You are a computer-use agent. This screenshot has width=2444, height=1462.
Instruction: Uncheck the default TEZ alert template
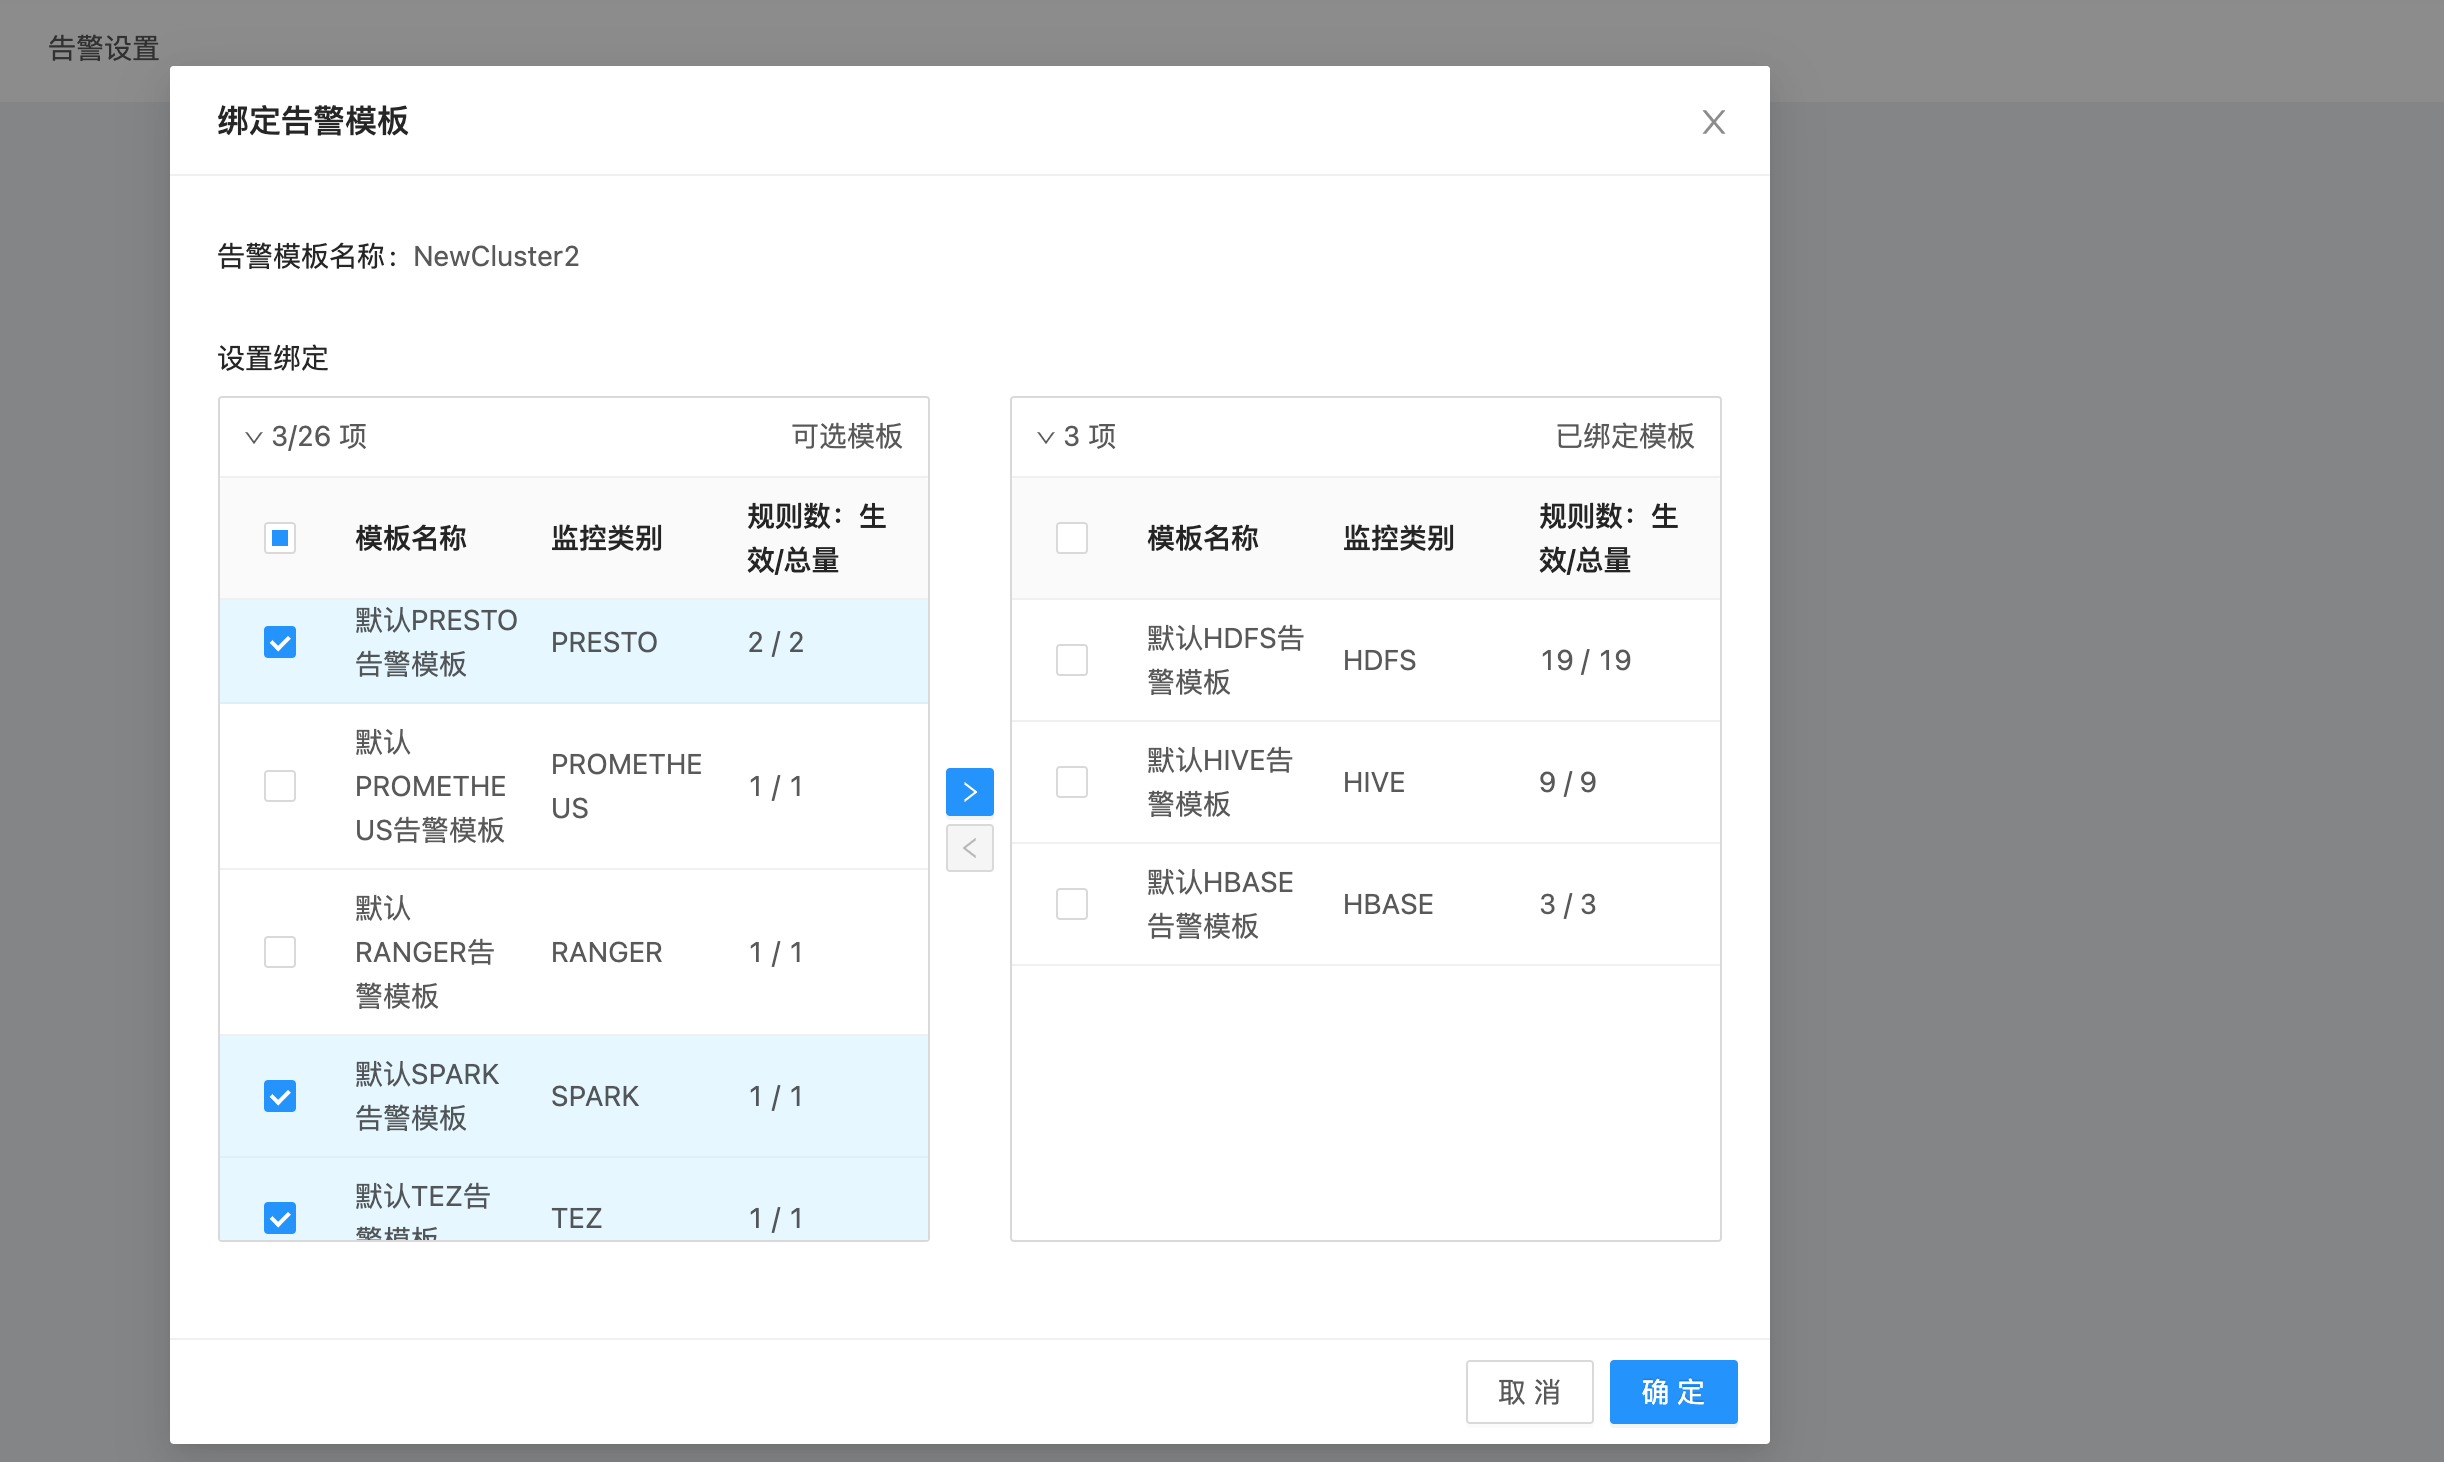click(280, 1217)
